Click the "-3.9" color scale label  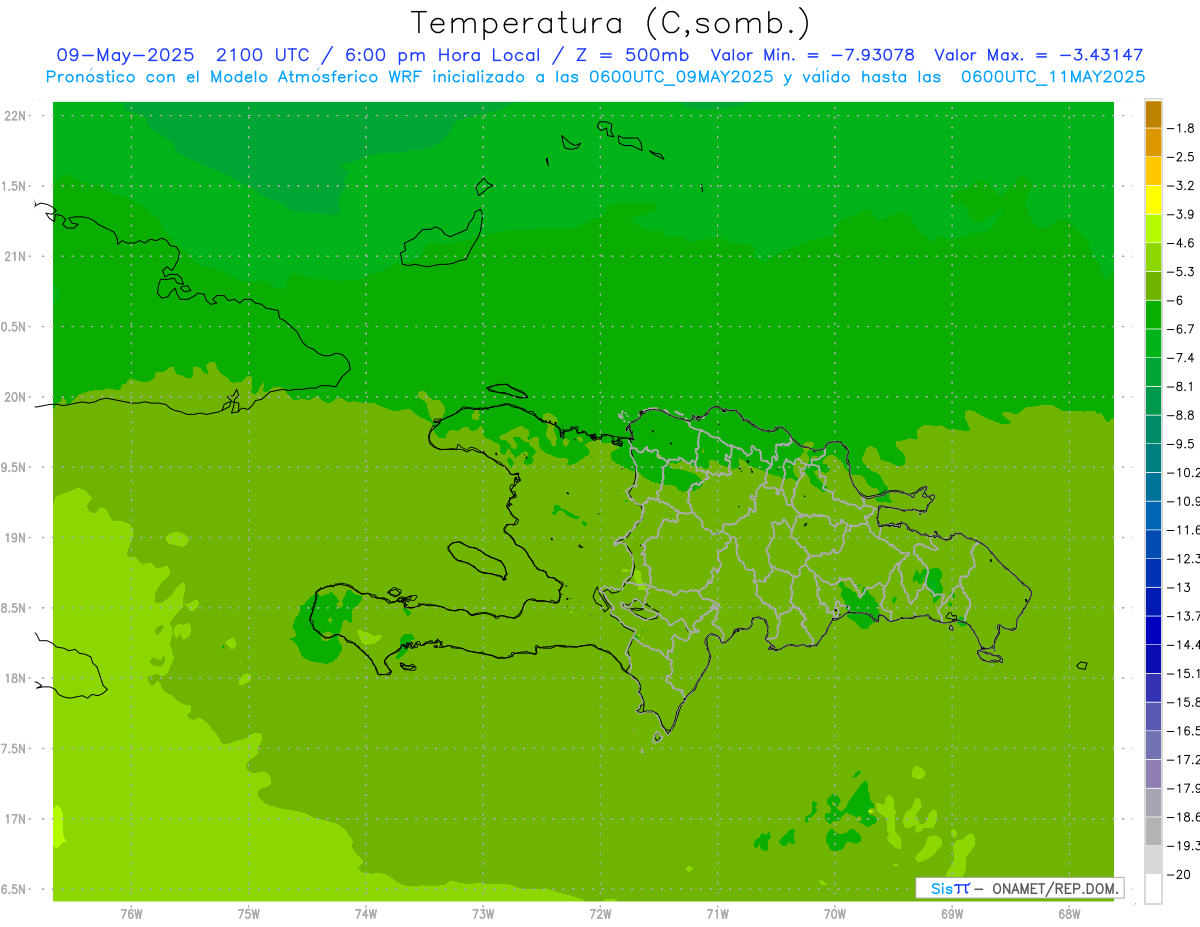[1181, 214]
